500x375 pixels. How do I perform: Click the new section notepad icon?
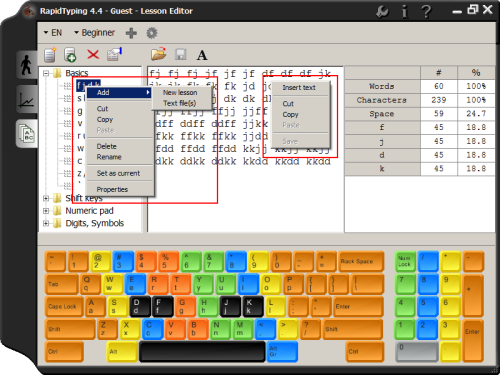(x=50, y=55)
